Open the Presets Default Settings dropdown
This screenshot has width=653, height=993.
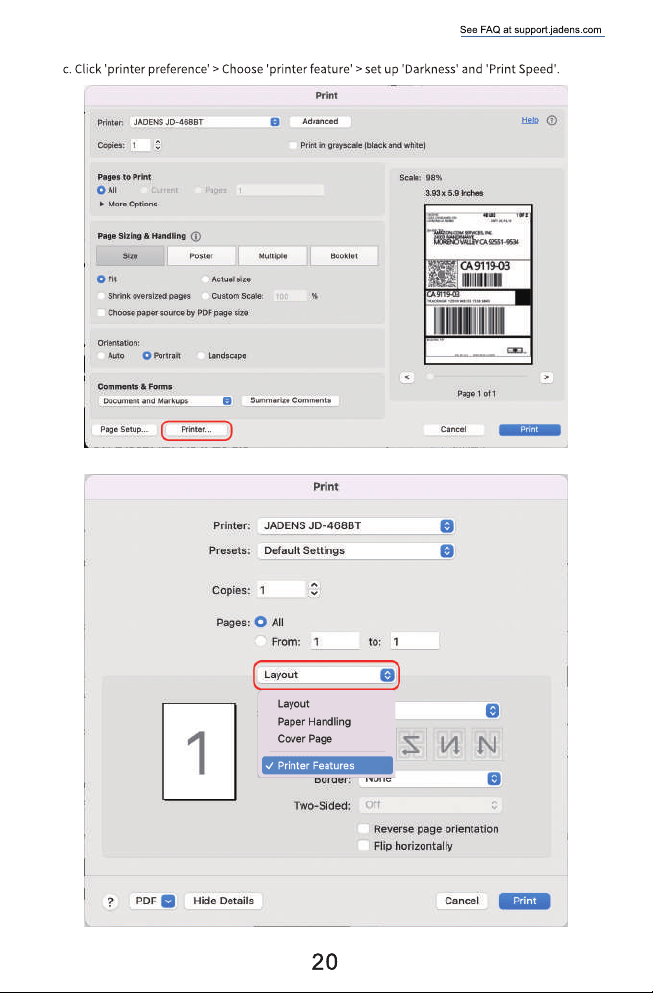pos(356,550)
